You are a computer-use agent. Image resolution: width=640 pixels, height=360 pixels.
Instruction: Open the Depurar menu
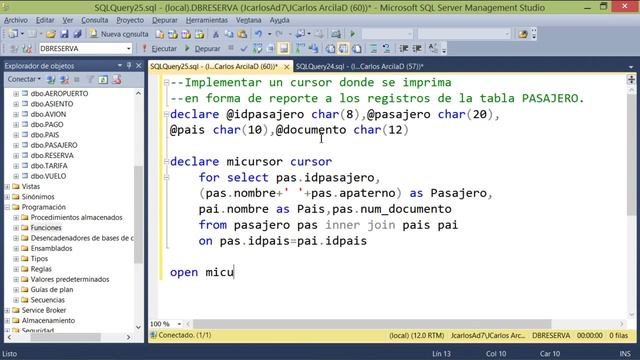(164, 20)
